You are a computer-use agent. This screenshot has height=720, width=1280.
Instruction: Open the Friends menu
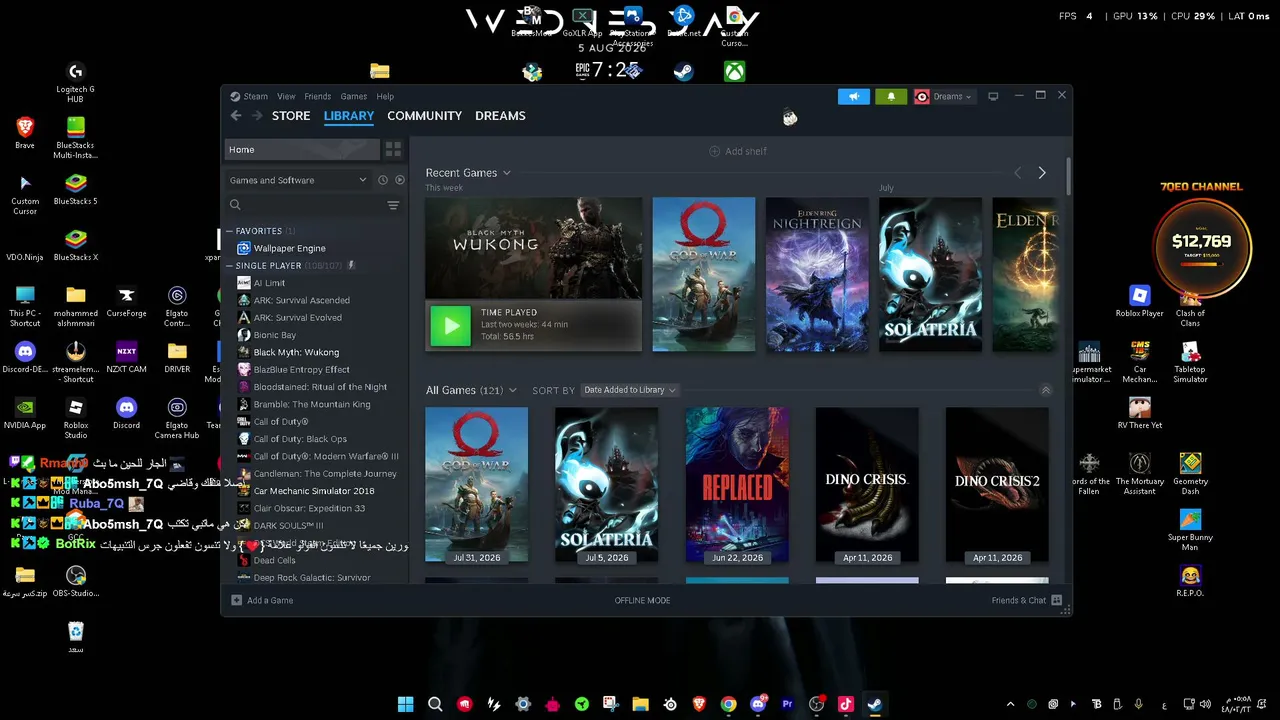[317, 96]
